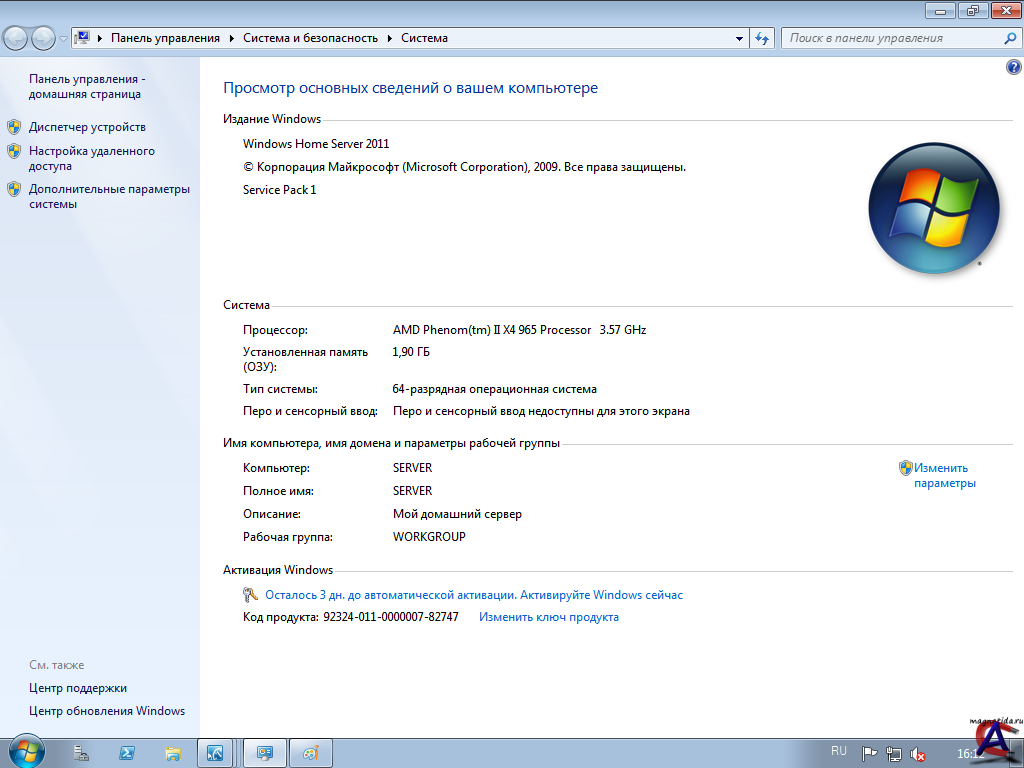Open Центр обновления Windows link
This screenshot has width=1024, height=768.
click(x=107, y=711)
